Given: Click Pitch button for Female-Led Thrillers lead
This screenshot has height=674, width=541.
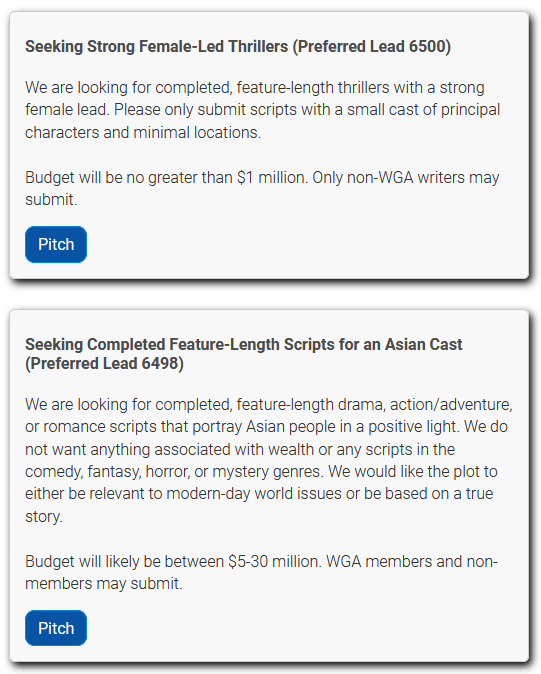Looking at the screenshot, I should pyautogui.click(x=56, y=244).
